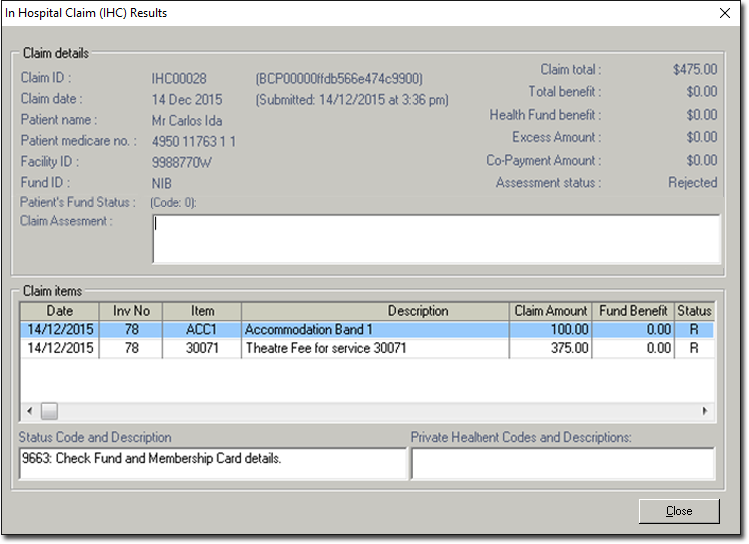Viewport: 749px width, 544px height.
Task: Click the Status Code and Description field
Action: click(x=212, y=462)
